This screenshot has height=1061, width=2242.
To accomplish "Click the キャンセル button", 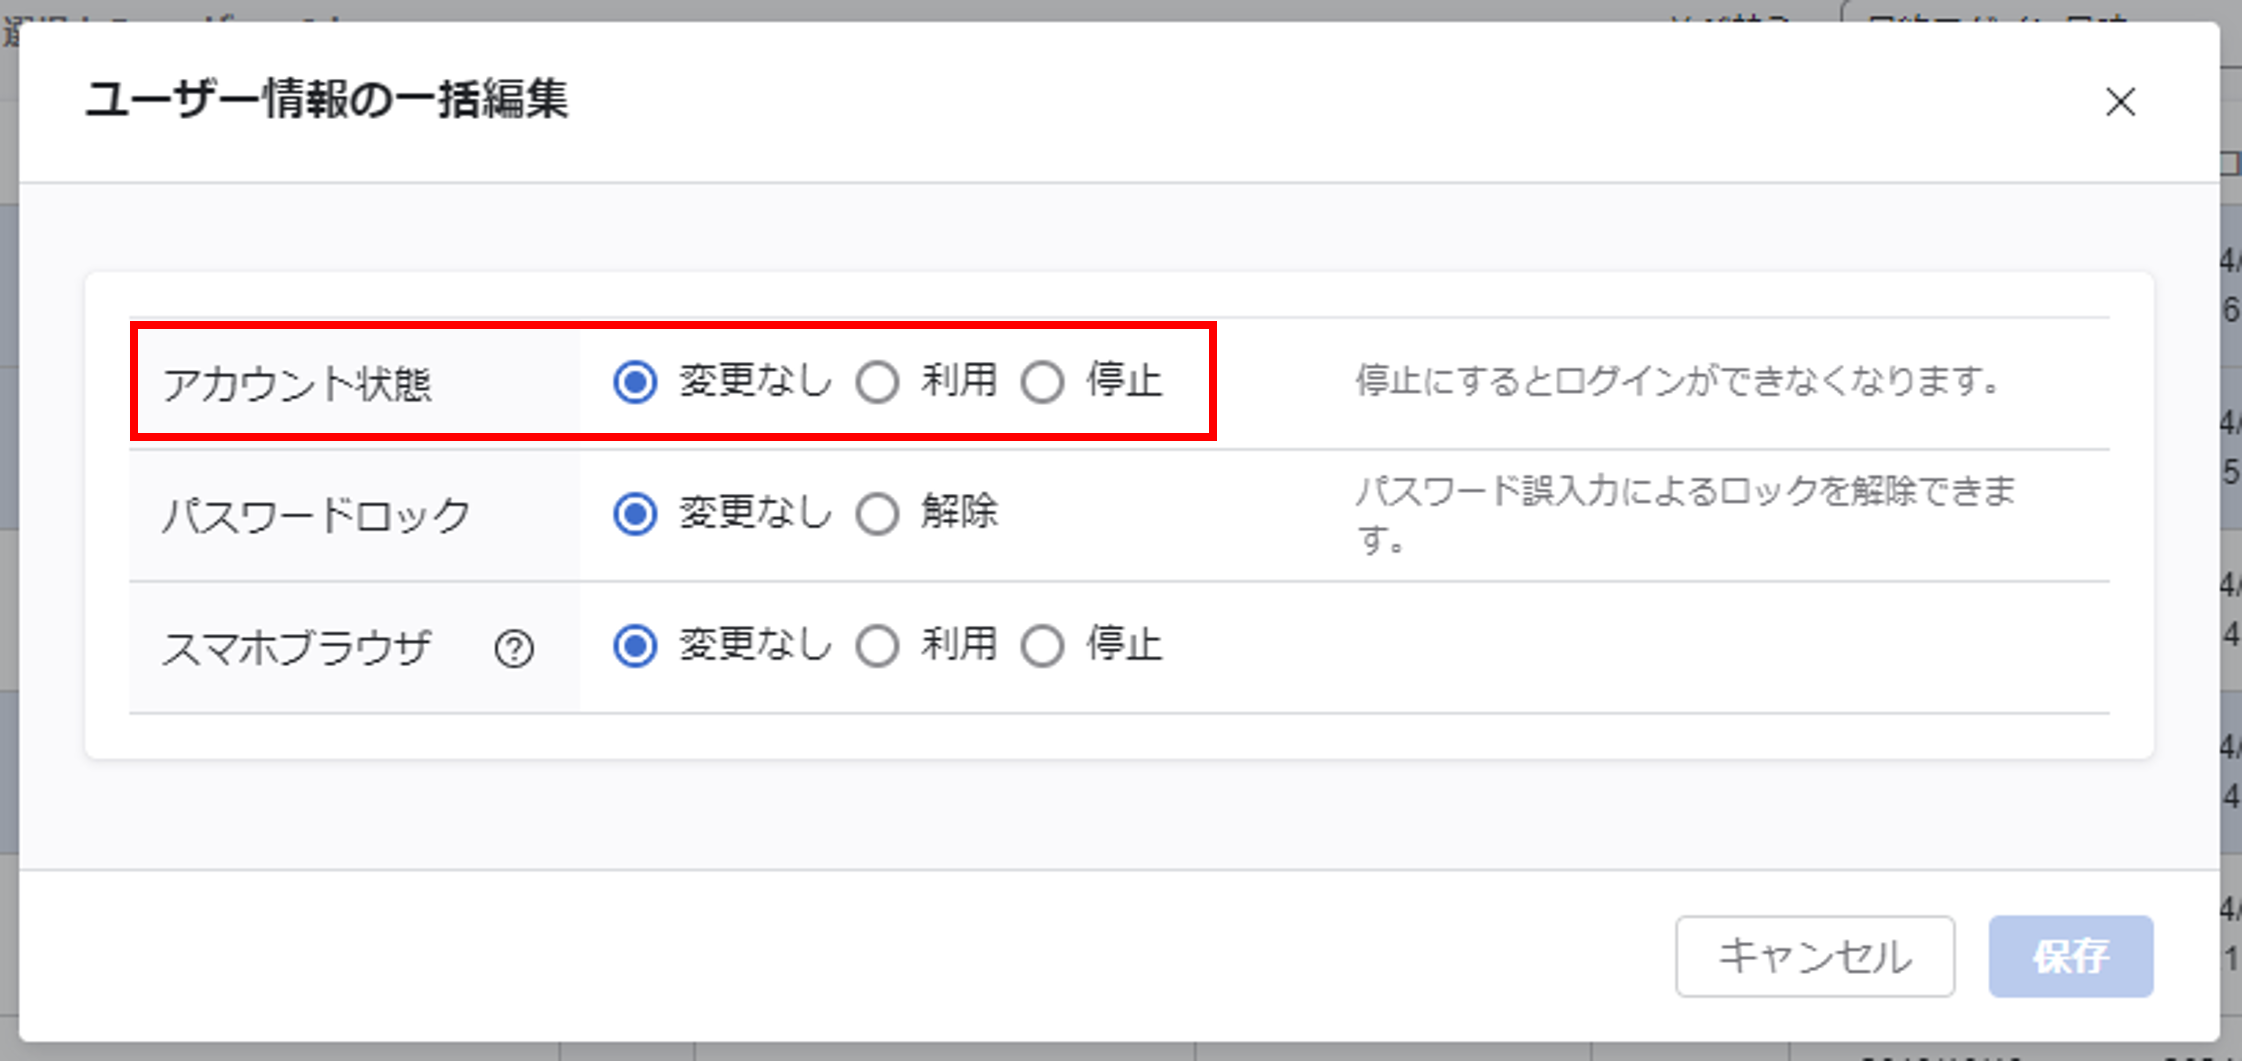I will [x=1815, y=956].
